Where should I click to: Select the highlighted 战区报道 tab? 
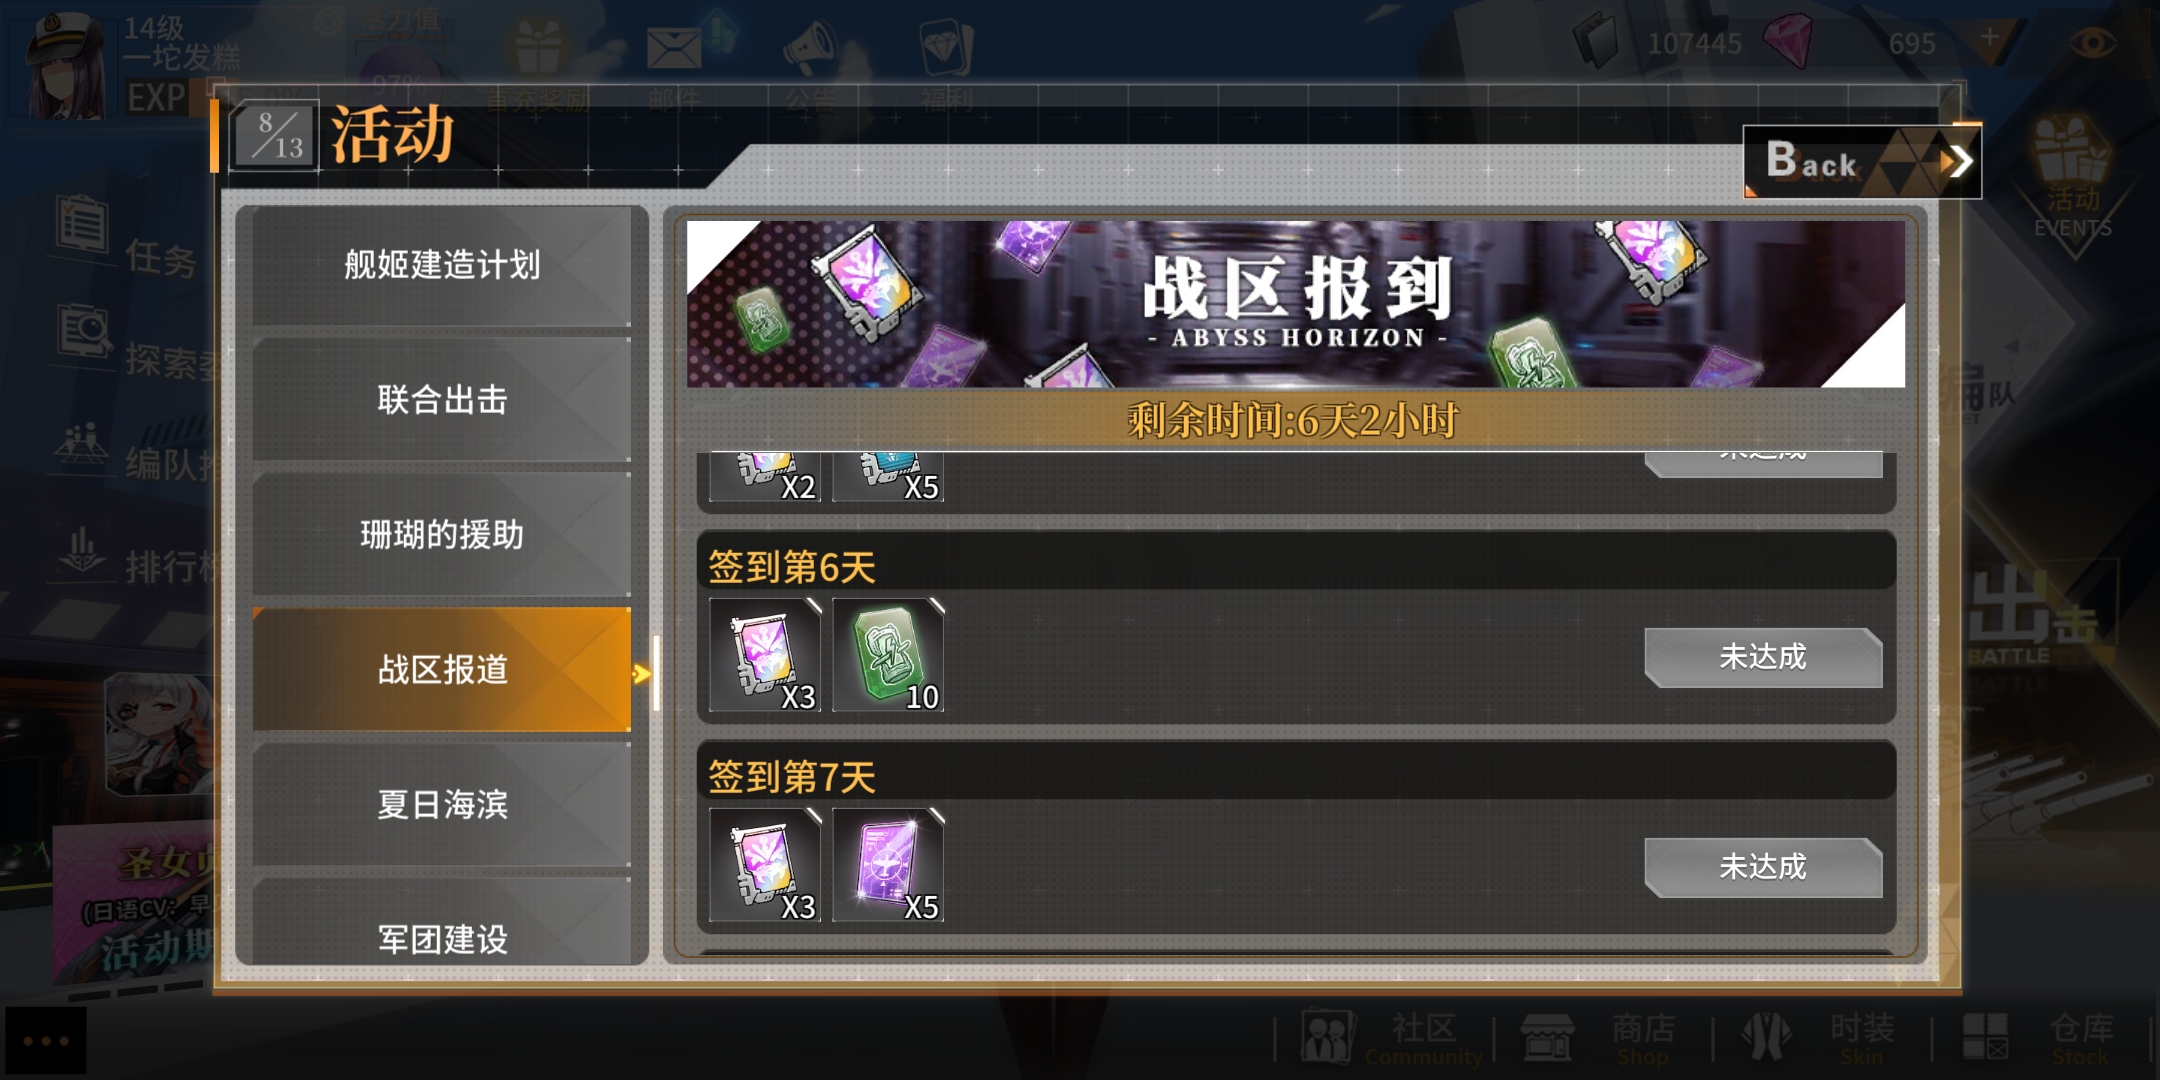pyautogui.click(x=442, y=670)
